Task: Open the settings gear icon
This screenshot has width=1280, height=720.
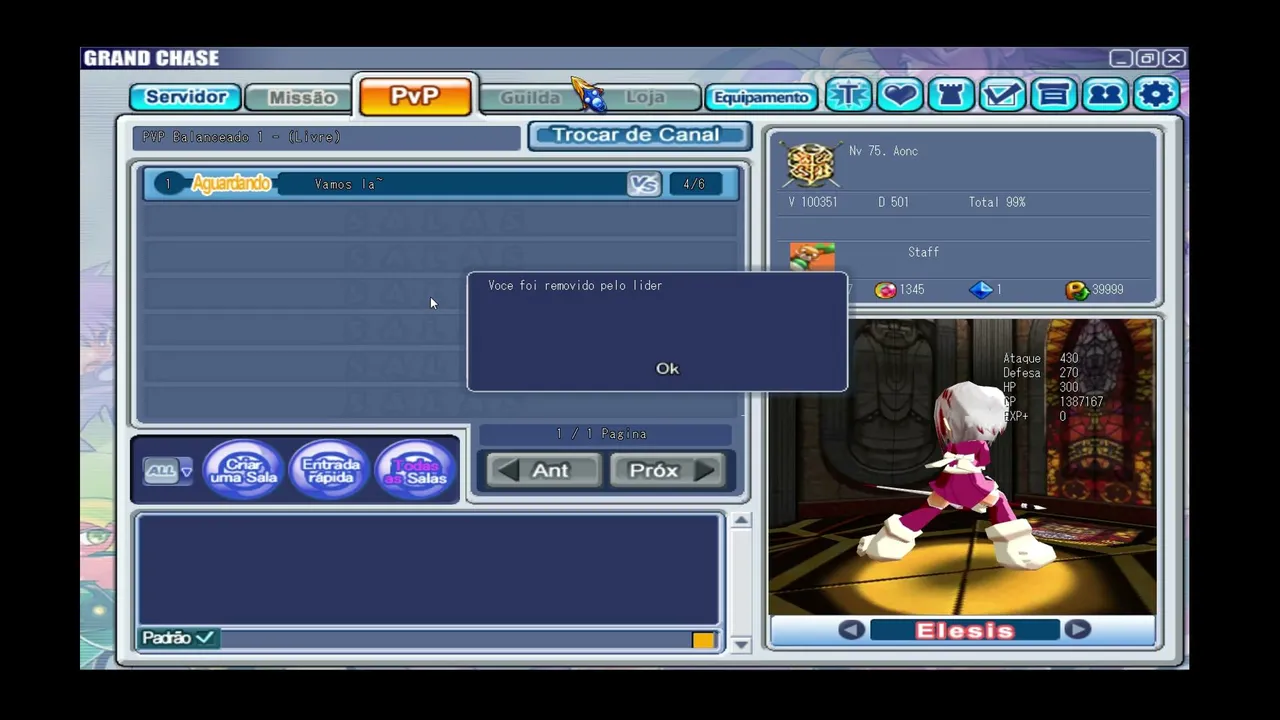Action: coord(1156,96)
